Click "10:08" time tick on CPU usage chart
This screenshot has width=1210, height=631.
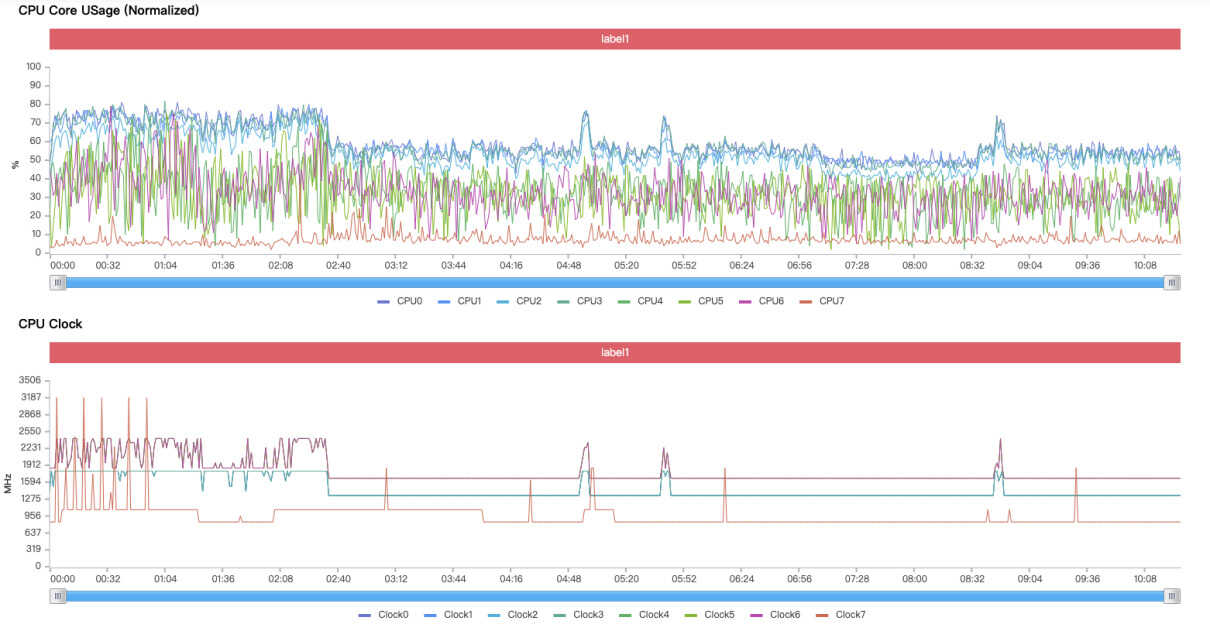point(1145,265)
